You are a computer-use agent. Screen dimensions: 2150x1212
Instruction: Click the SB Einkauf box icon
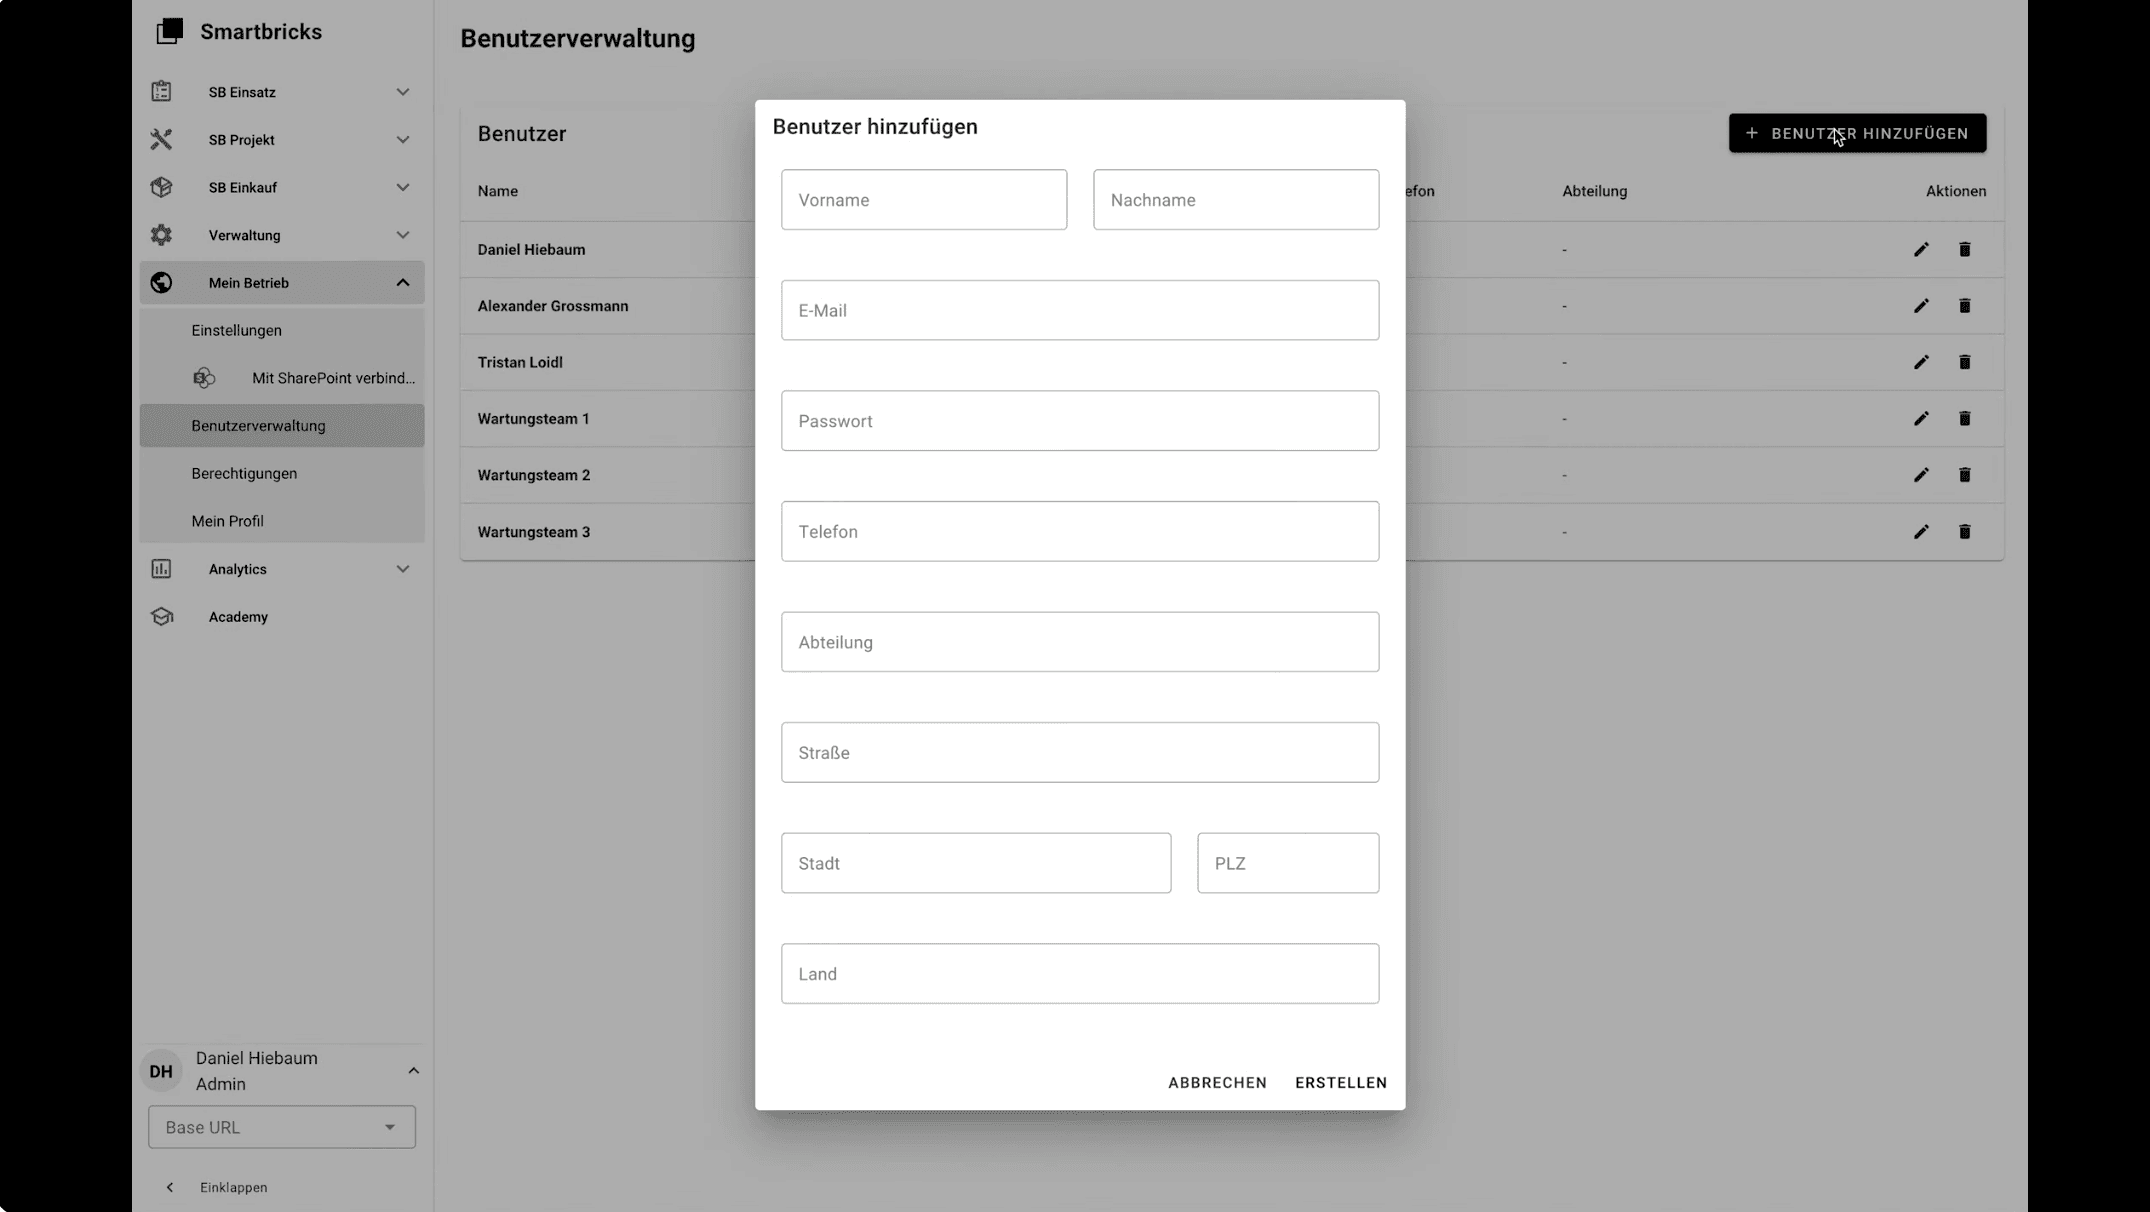[x=161, y=187]
